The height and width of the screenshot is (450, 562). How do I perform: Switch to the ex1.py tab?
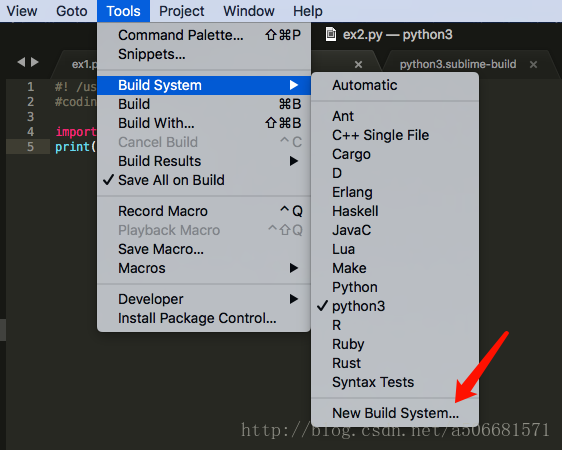pos(84,64)
